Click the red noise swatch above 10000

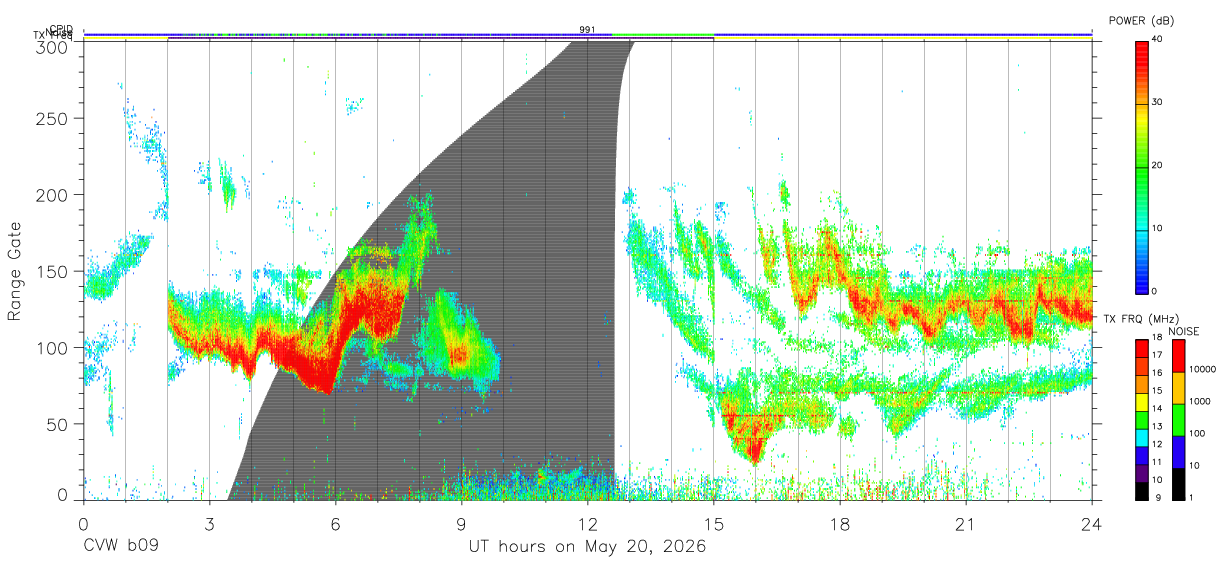(1177, 355)
